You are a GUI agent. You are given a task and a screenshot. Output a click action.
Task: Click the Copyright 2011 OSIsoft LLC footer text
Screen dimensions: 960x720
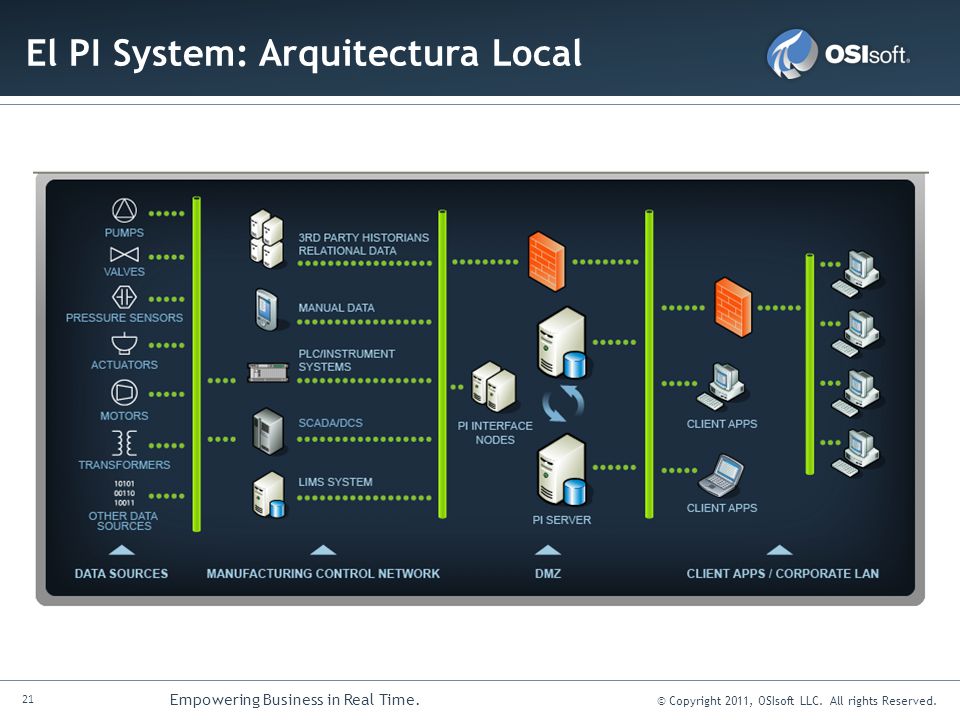[797, 700]
